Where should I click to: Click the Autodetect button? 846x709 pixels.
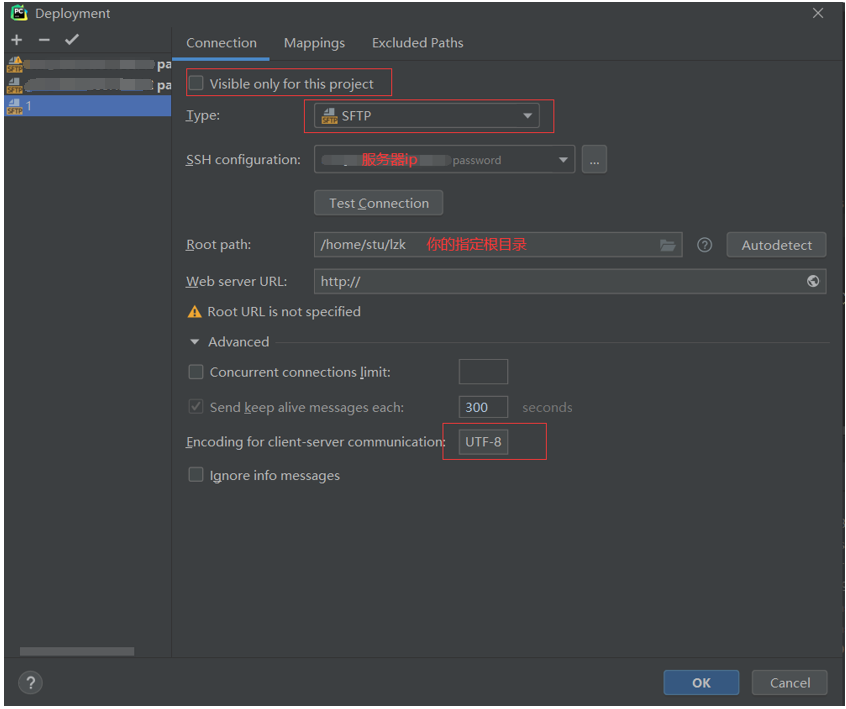[x=776, y=244]
